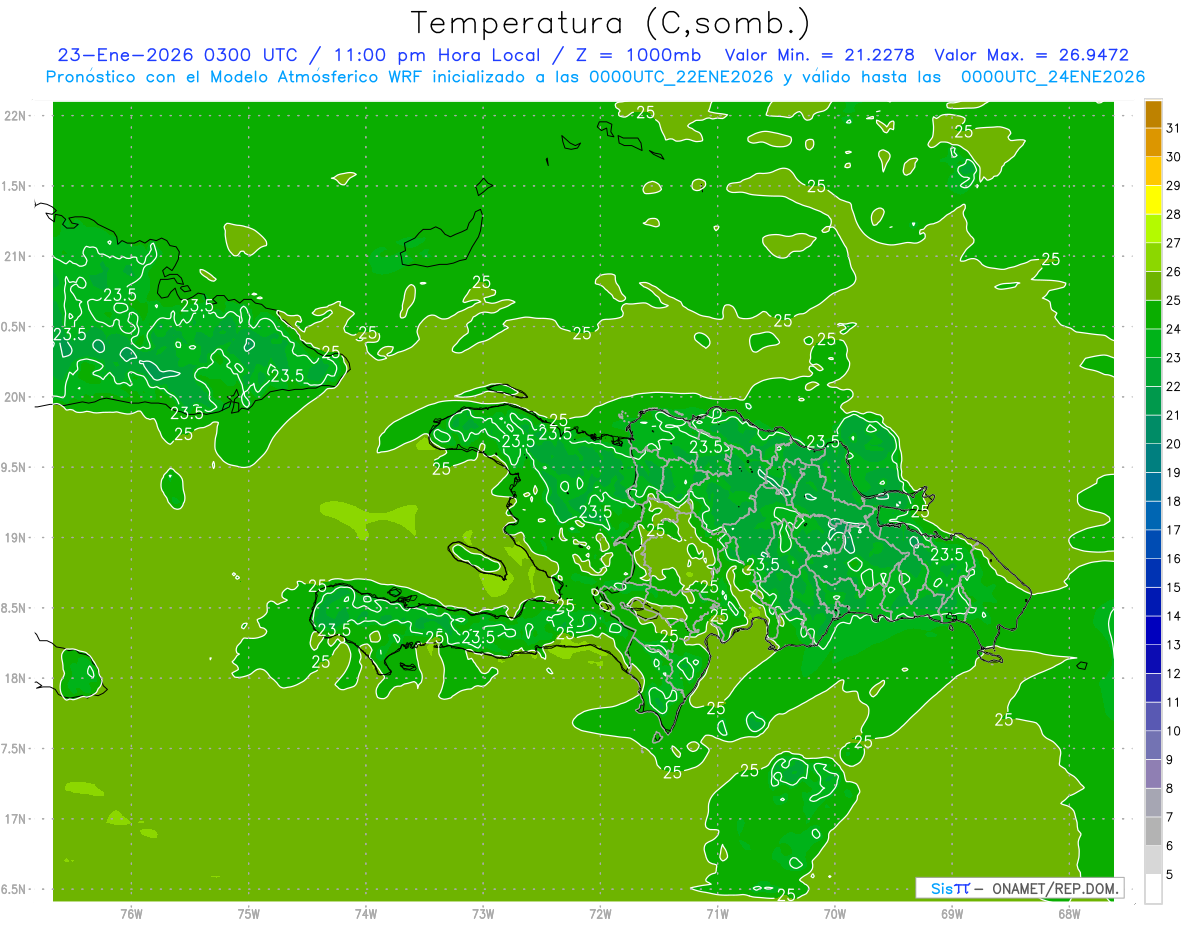Click the 74W longitude axis label
Screen dimensions: 1200x927
[x=366, y=913]
